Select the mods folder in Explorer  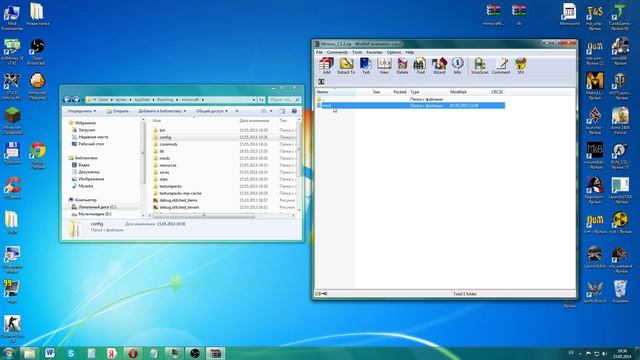point(164,158)
